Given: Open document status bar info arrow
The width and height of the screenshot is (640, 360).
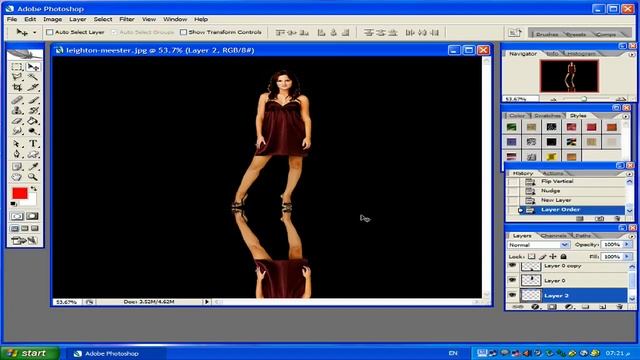Looking at the screenshot, I should pyautogui.click(x=207, y=302).
